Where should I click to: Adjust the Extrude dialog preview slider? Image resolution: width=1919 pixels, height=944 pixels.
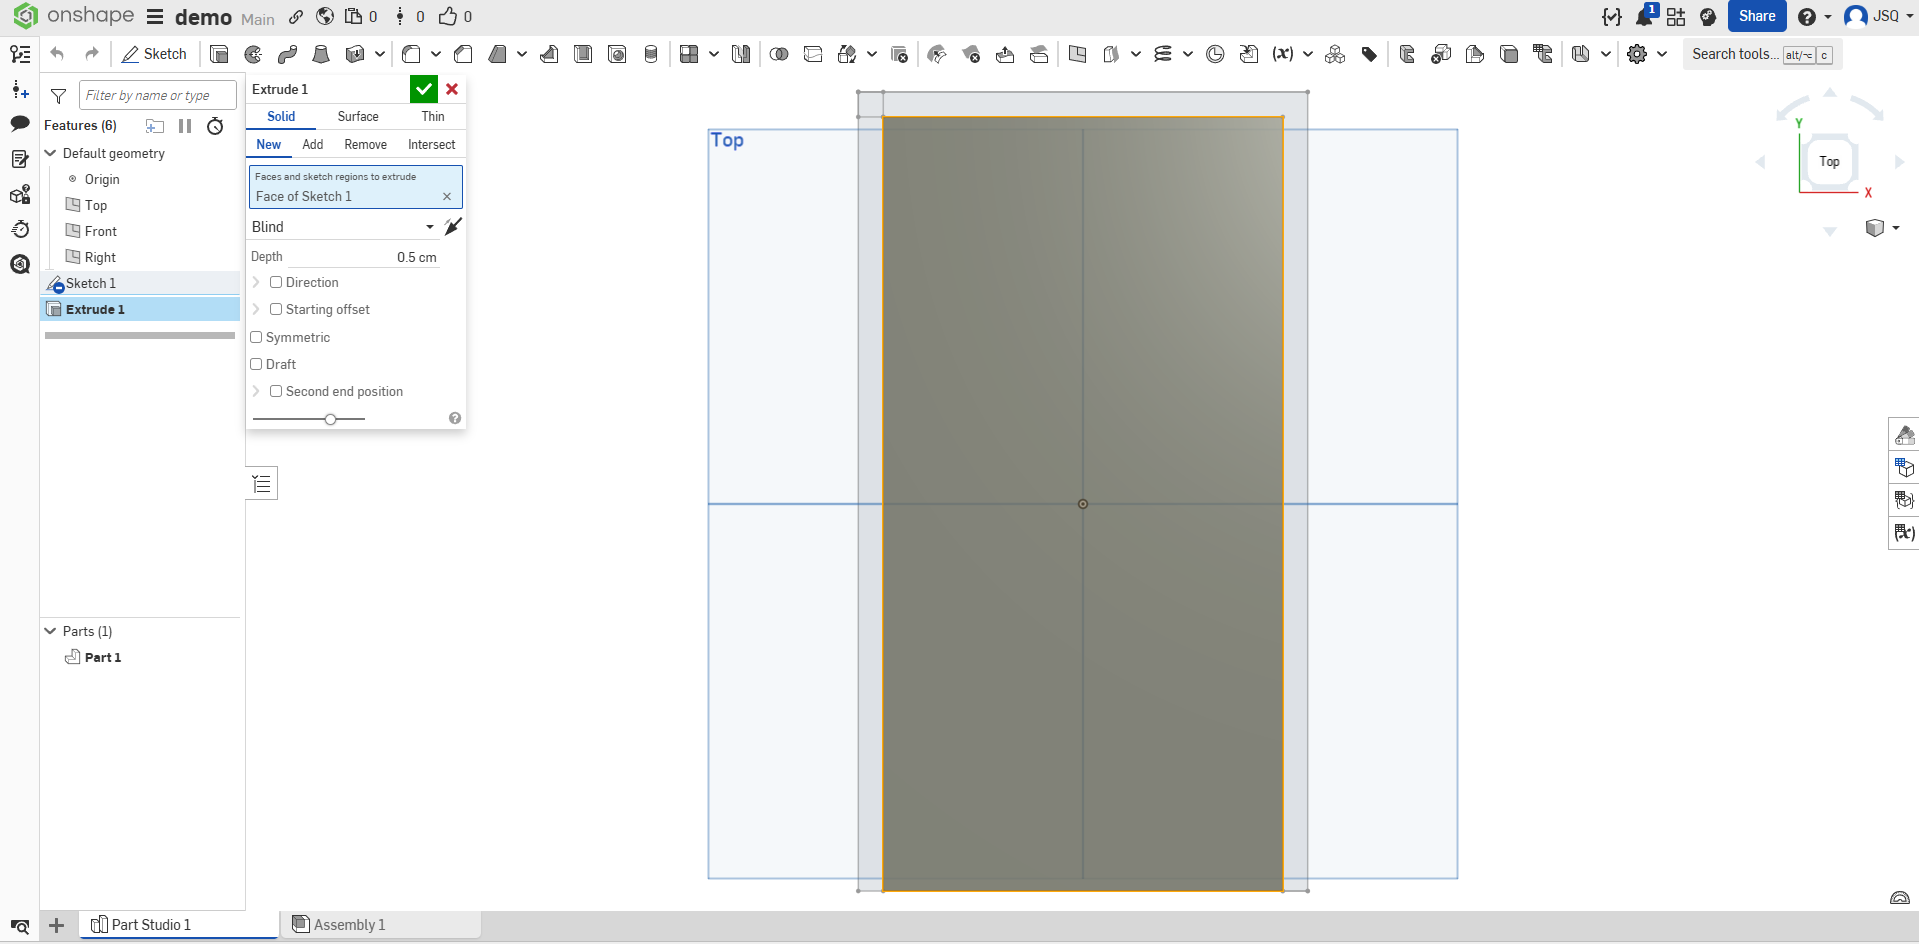pyautogui.click(x=330, y=419)
